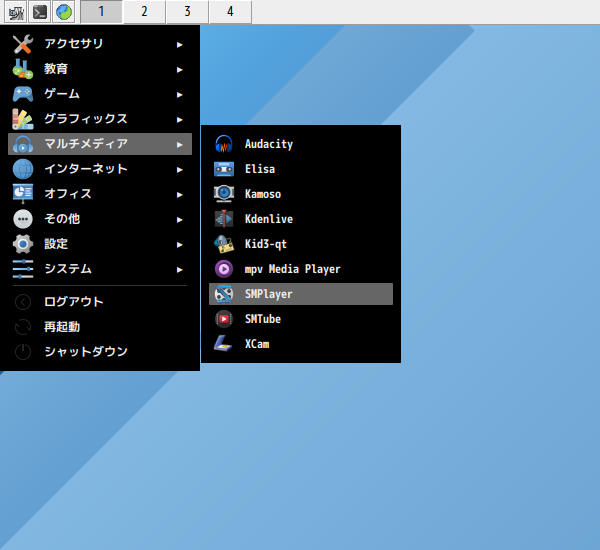The height and width of the screenshot is (550, 600).
Task: Launch the highlighted SMPlayer entry
Action: pos(301,294)
